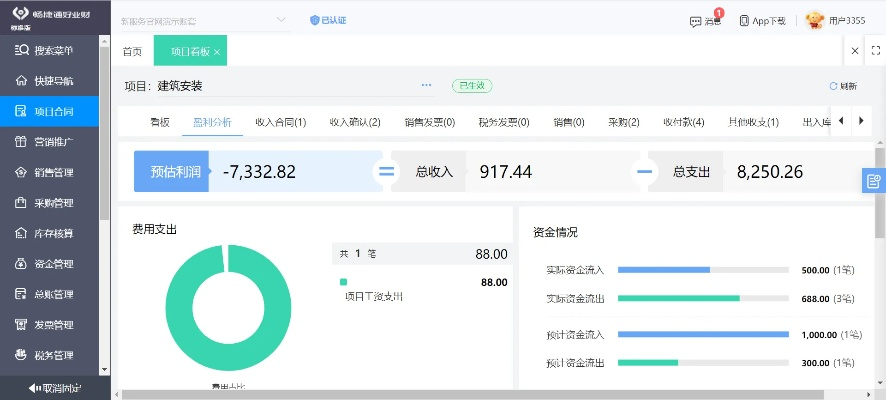Switch to the 收付款(4) tab
The height and width of the screenshot is (400, 886).
tap(683, 122)
